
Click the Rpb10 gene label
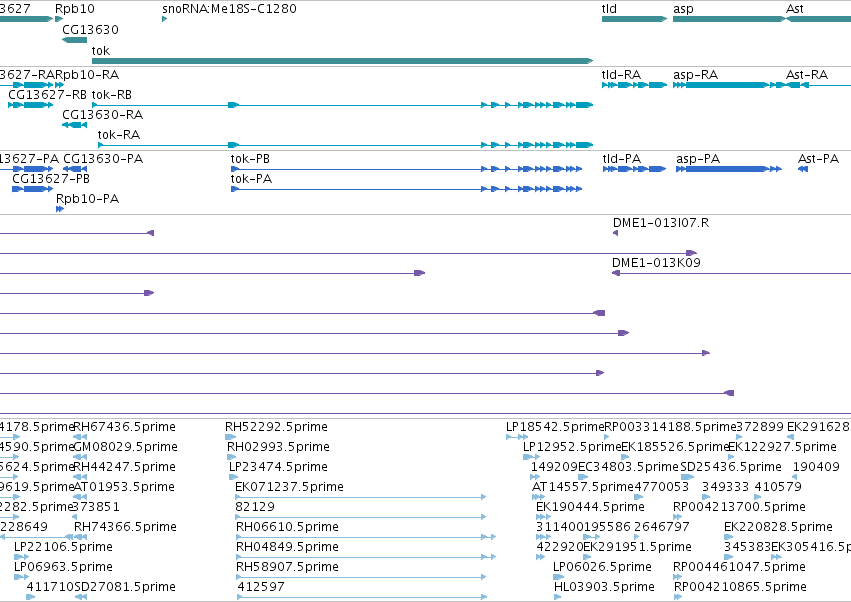(x=75, y=9)
